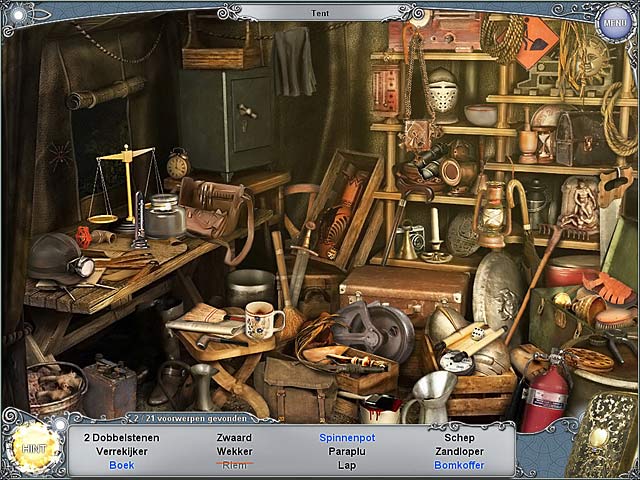This screenshot has width=640, height=480.
Task: Select 'Zandloper' in the item list
Action: 459,451
